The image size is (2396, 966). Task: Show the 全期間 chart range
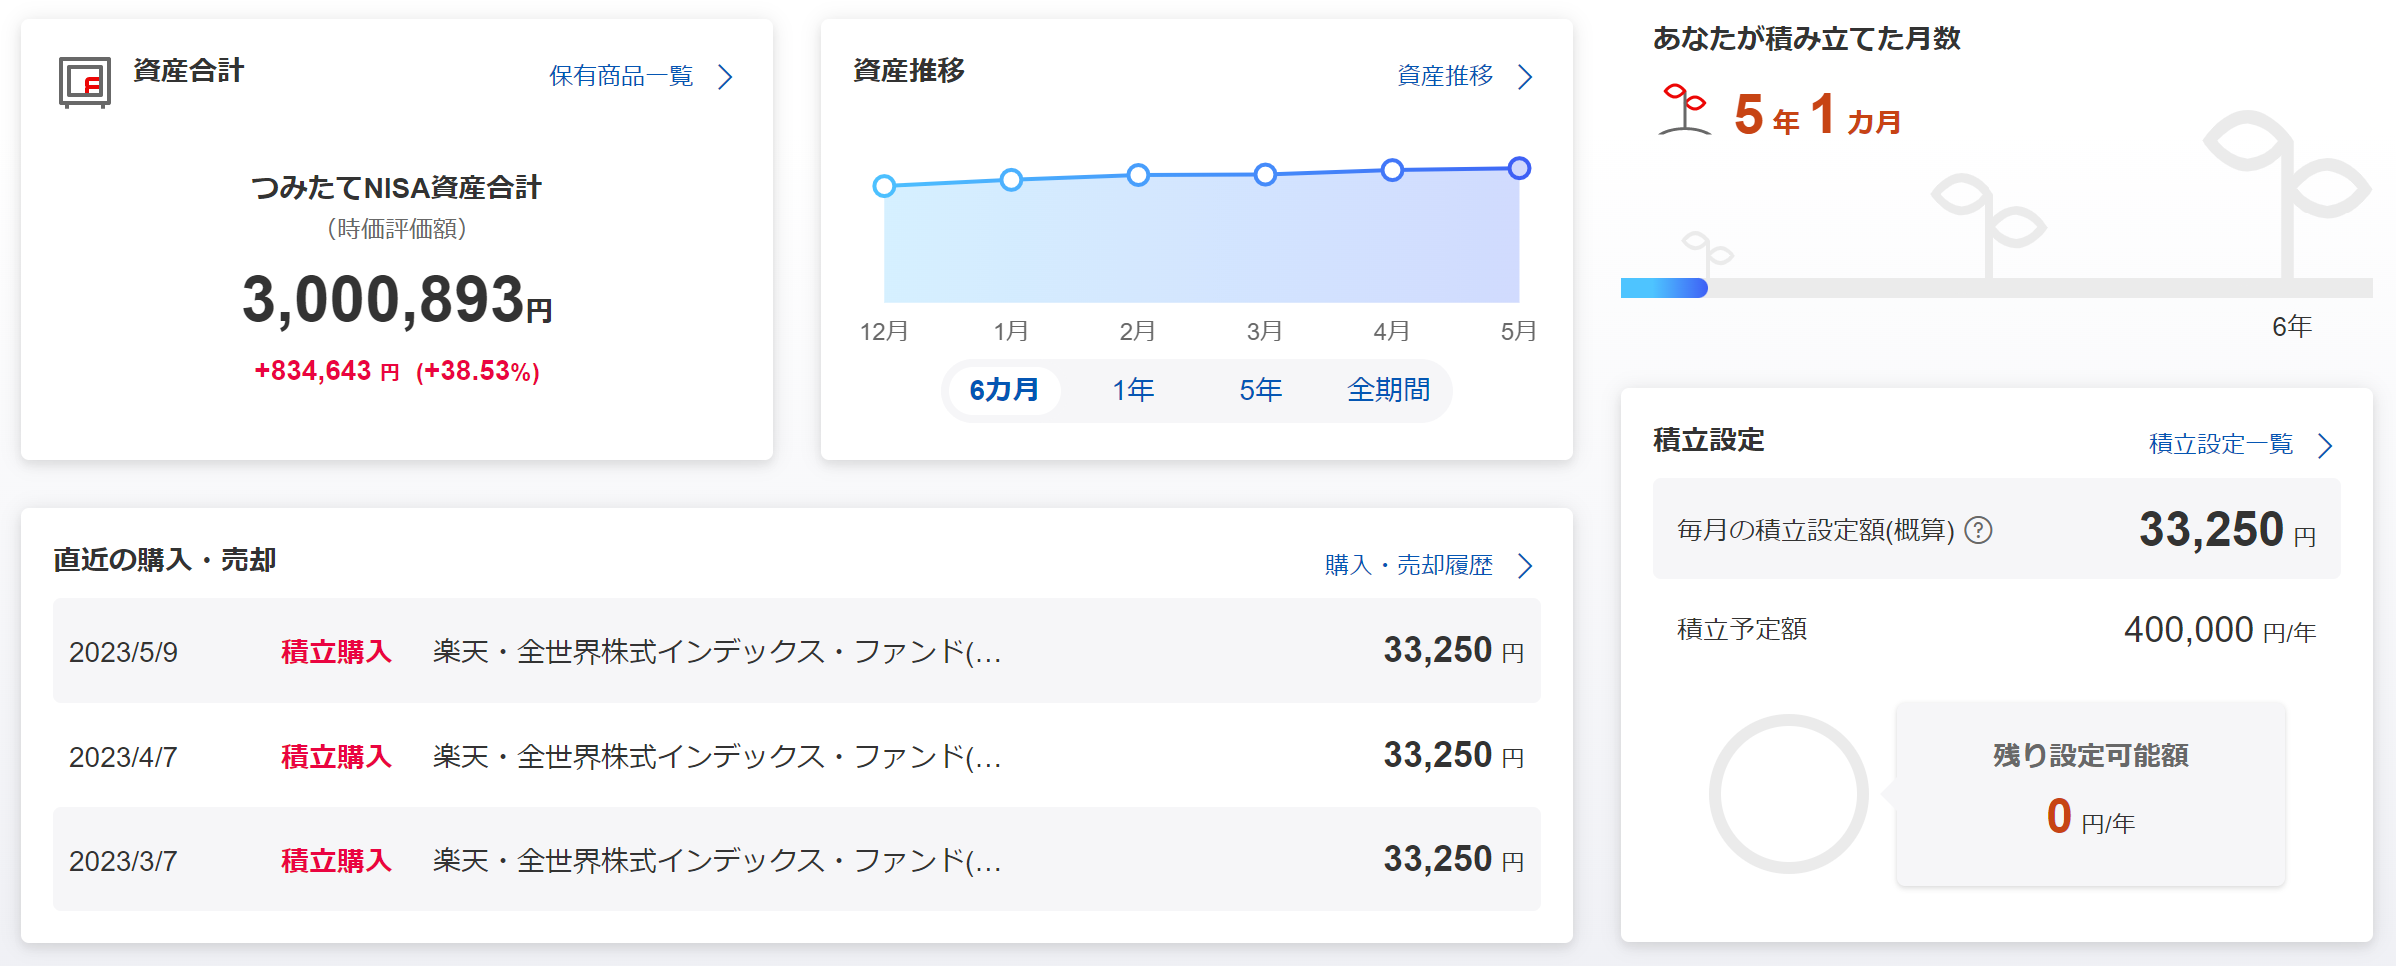click(x=1388, y=390)
